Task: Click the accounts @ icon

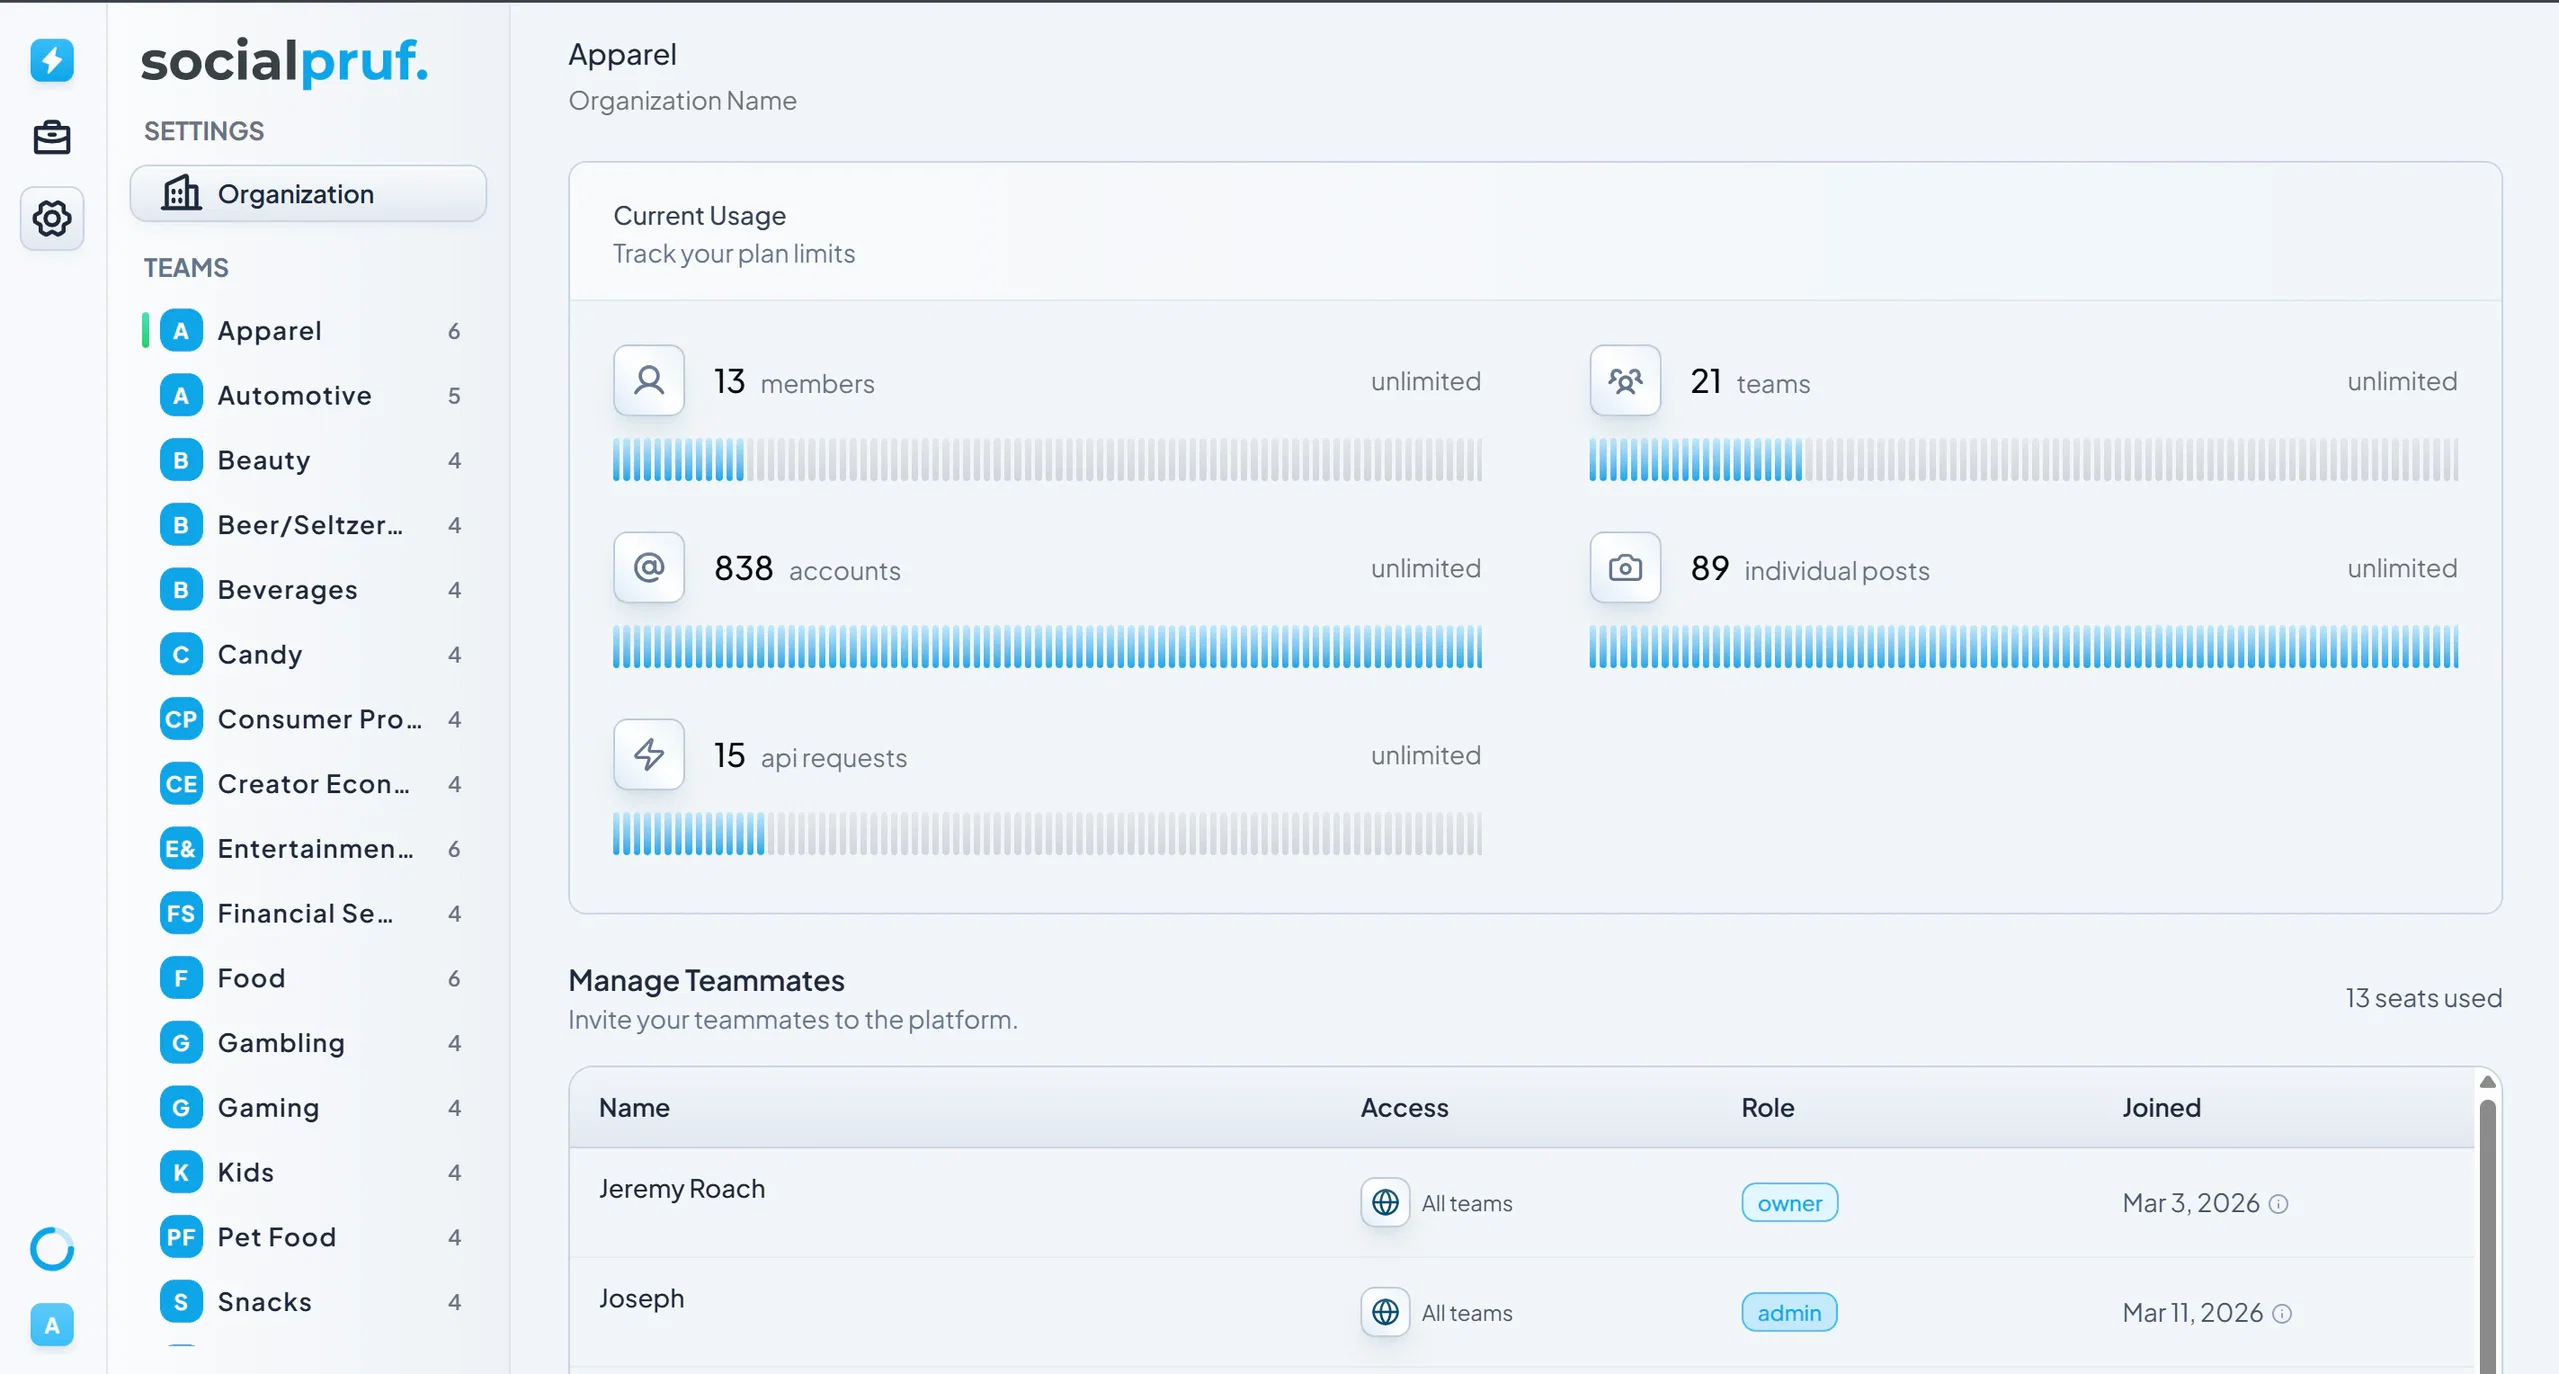Action: (649, 567)
